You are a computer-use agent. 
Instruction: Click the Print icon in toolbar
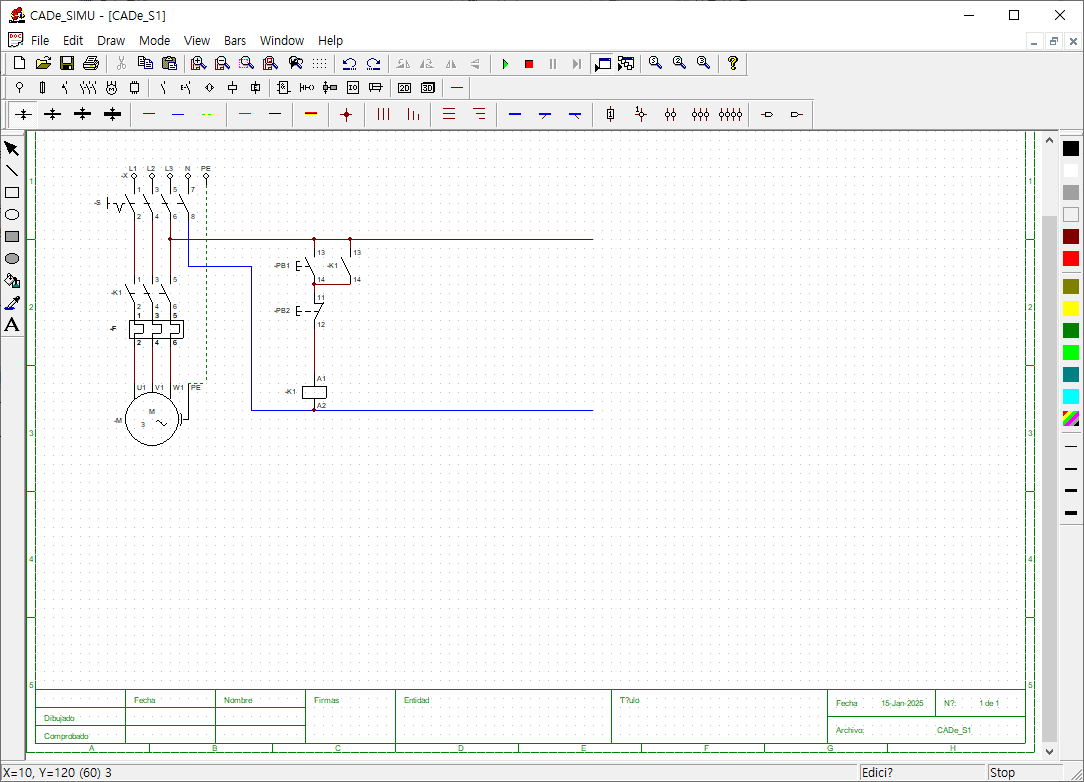point(91,64)
